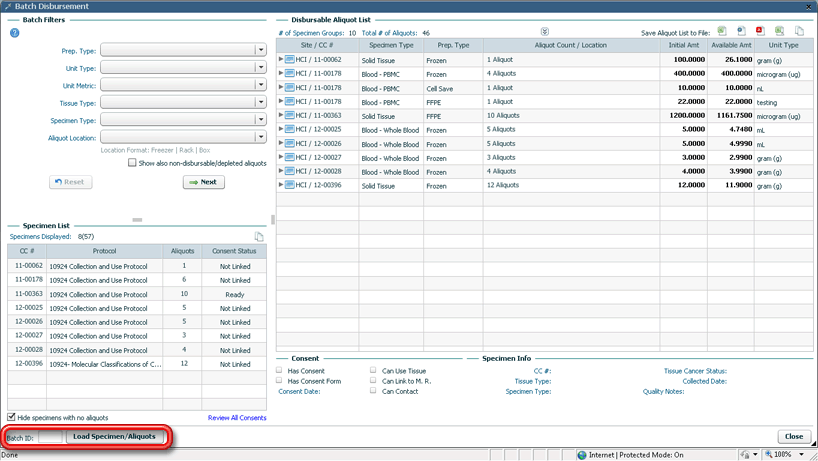Click the 1161.7500 available amount cell

coord(731,115)
